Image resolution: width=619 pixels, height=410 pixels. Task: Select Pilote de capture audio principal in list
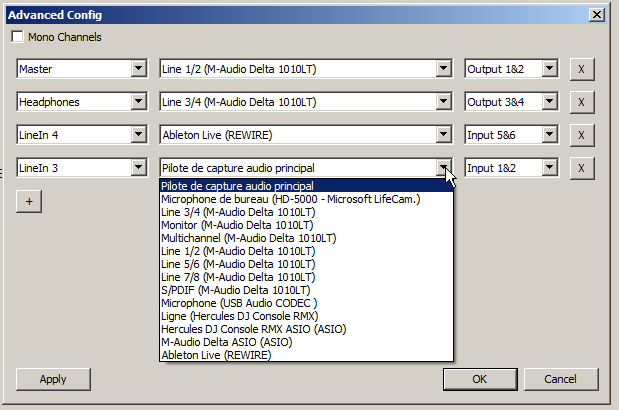306,186
